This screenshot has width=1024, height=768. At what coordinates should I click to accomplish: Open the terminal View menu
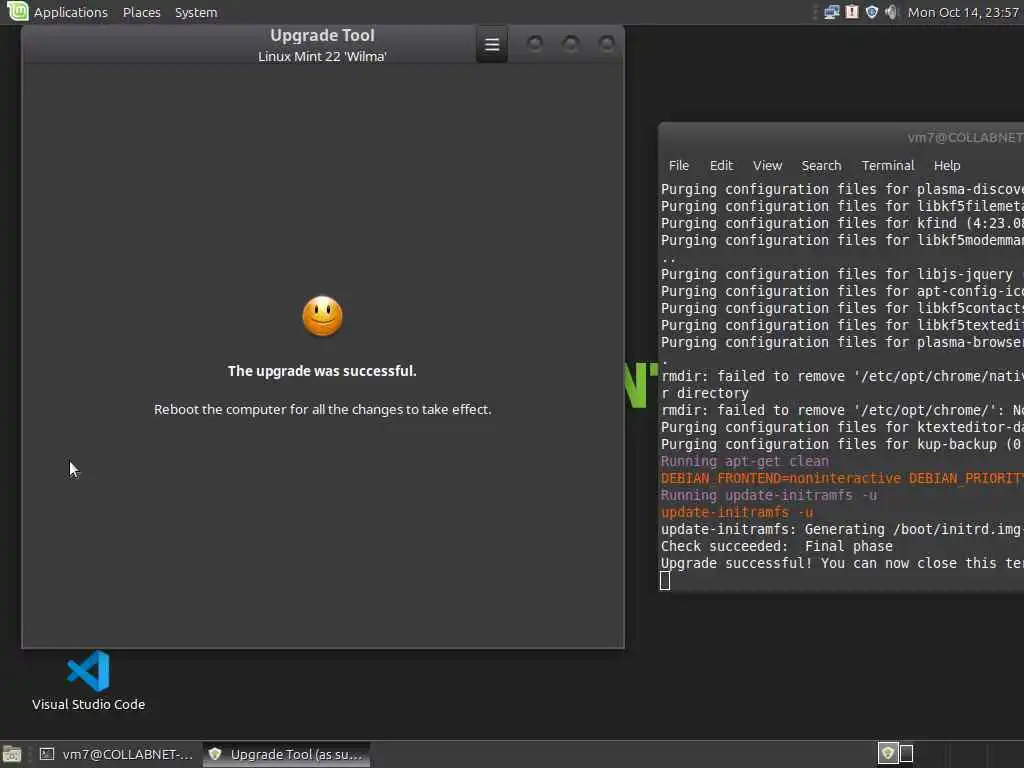[x=767, y=165]
